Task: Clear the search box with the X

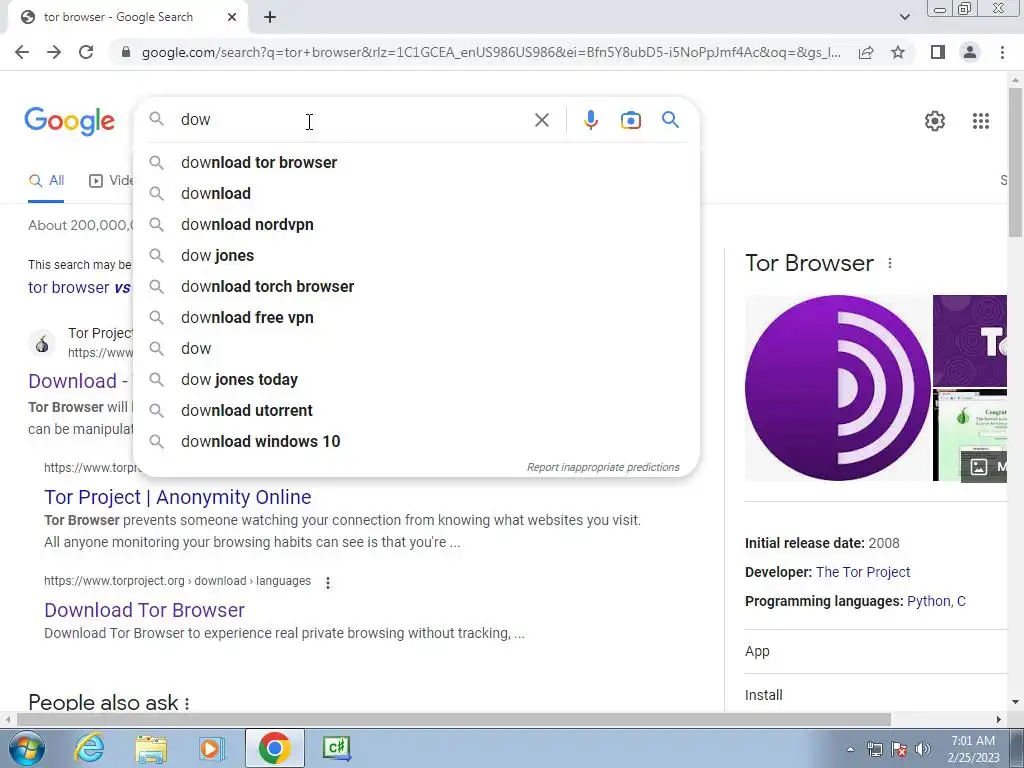Action: coord(541,120)
